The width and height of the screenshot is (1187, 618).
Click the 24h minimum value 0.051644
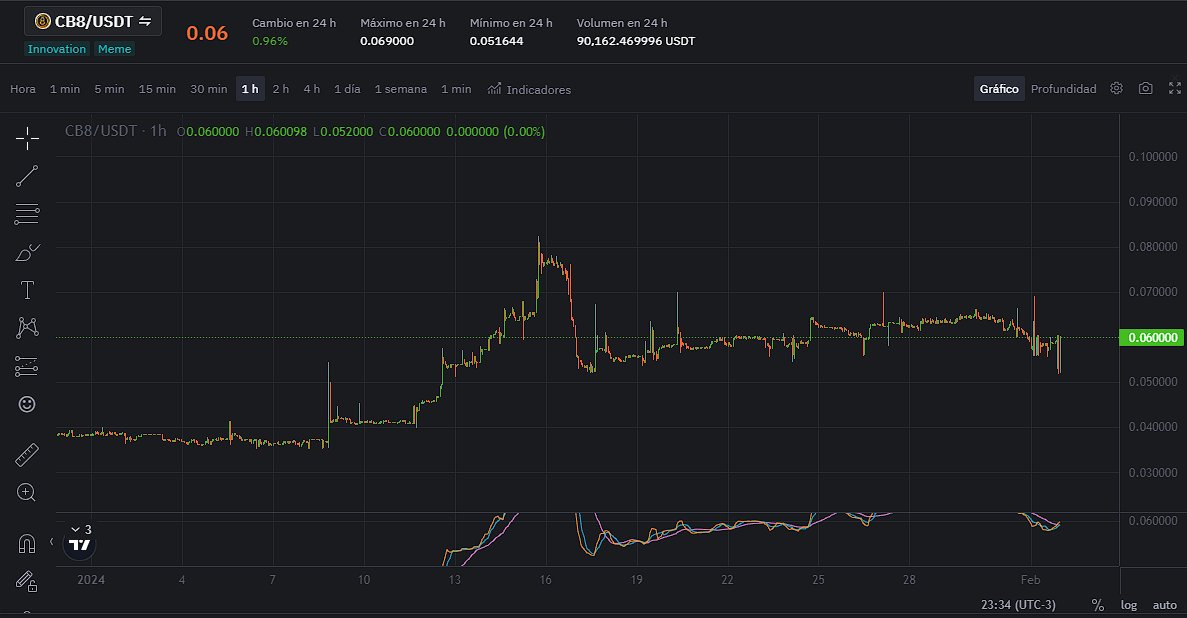tap(497, 41)
